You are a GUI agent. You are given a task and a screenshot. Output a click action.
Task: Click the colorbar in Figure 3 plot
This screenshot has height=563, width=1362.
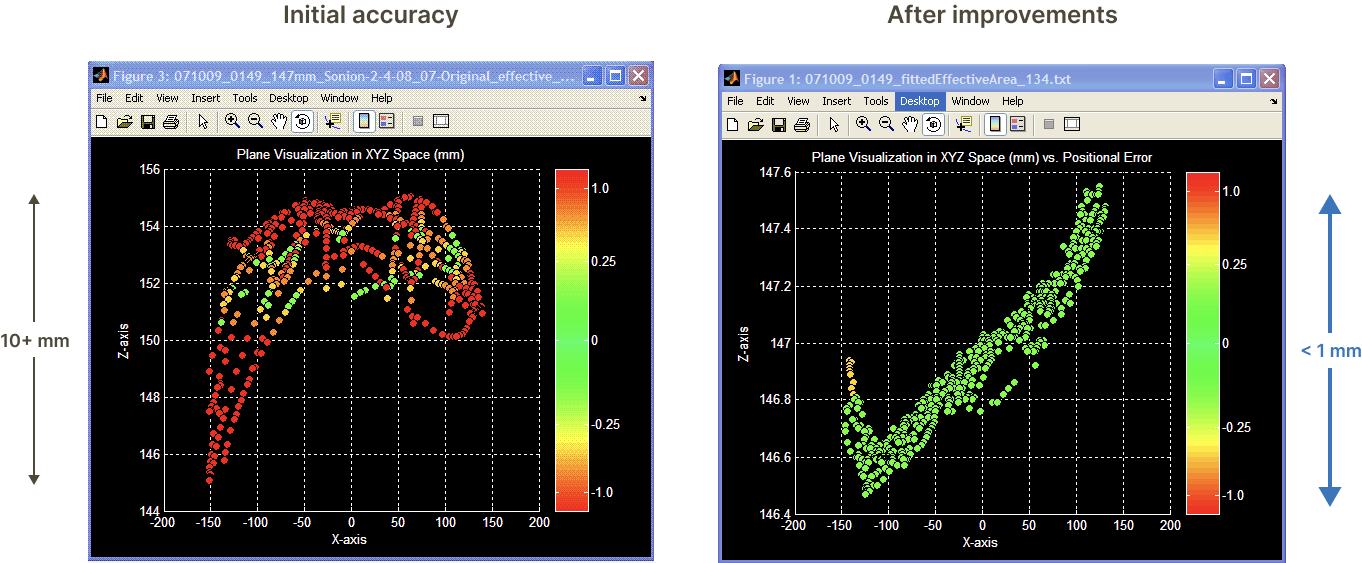pos(571,340)
